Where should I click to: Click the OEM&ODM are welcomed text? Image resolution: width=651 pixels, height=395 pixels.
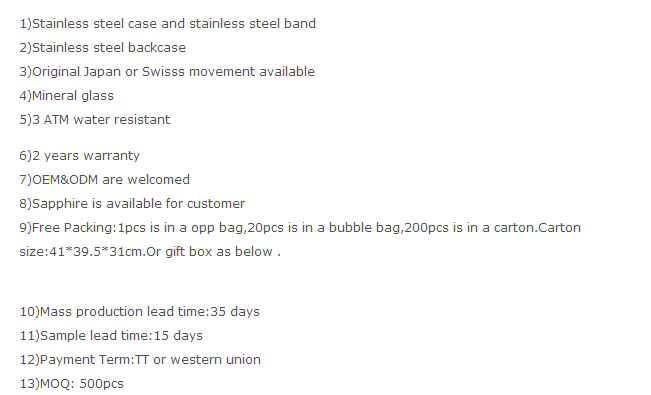pyautogui.click(x=105, y=180)
